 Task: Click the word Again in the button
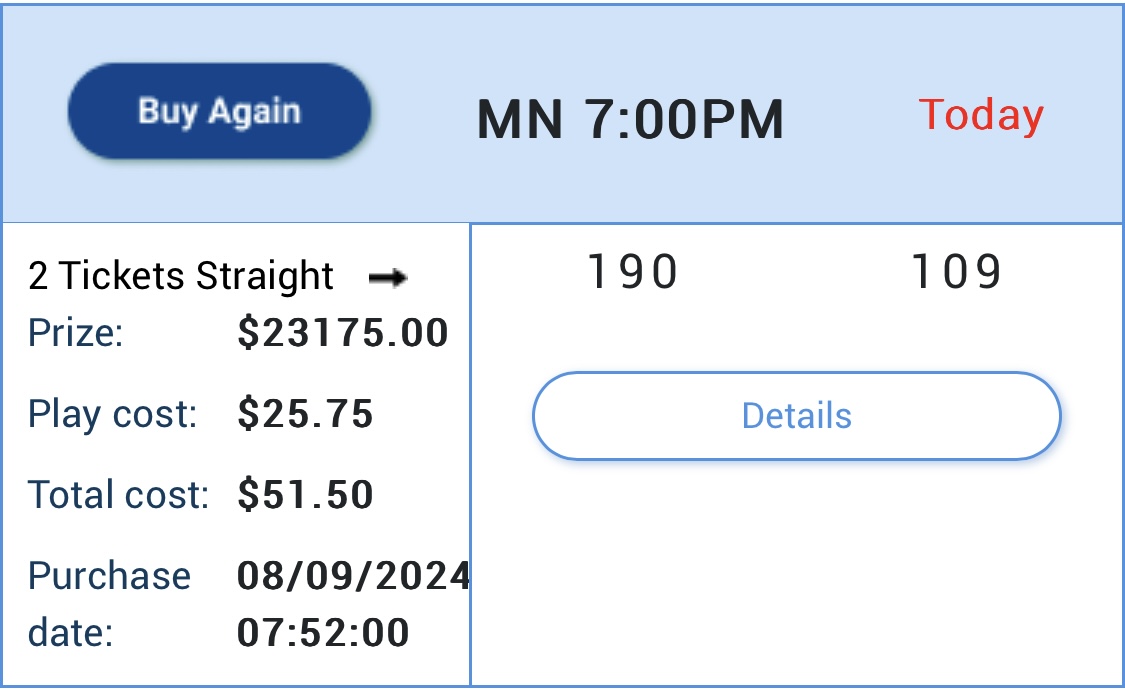pos(255,113)
